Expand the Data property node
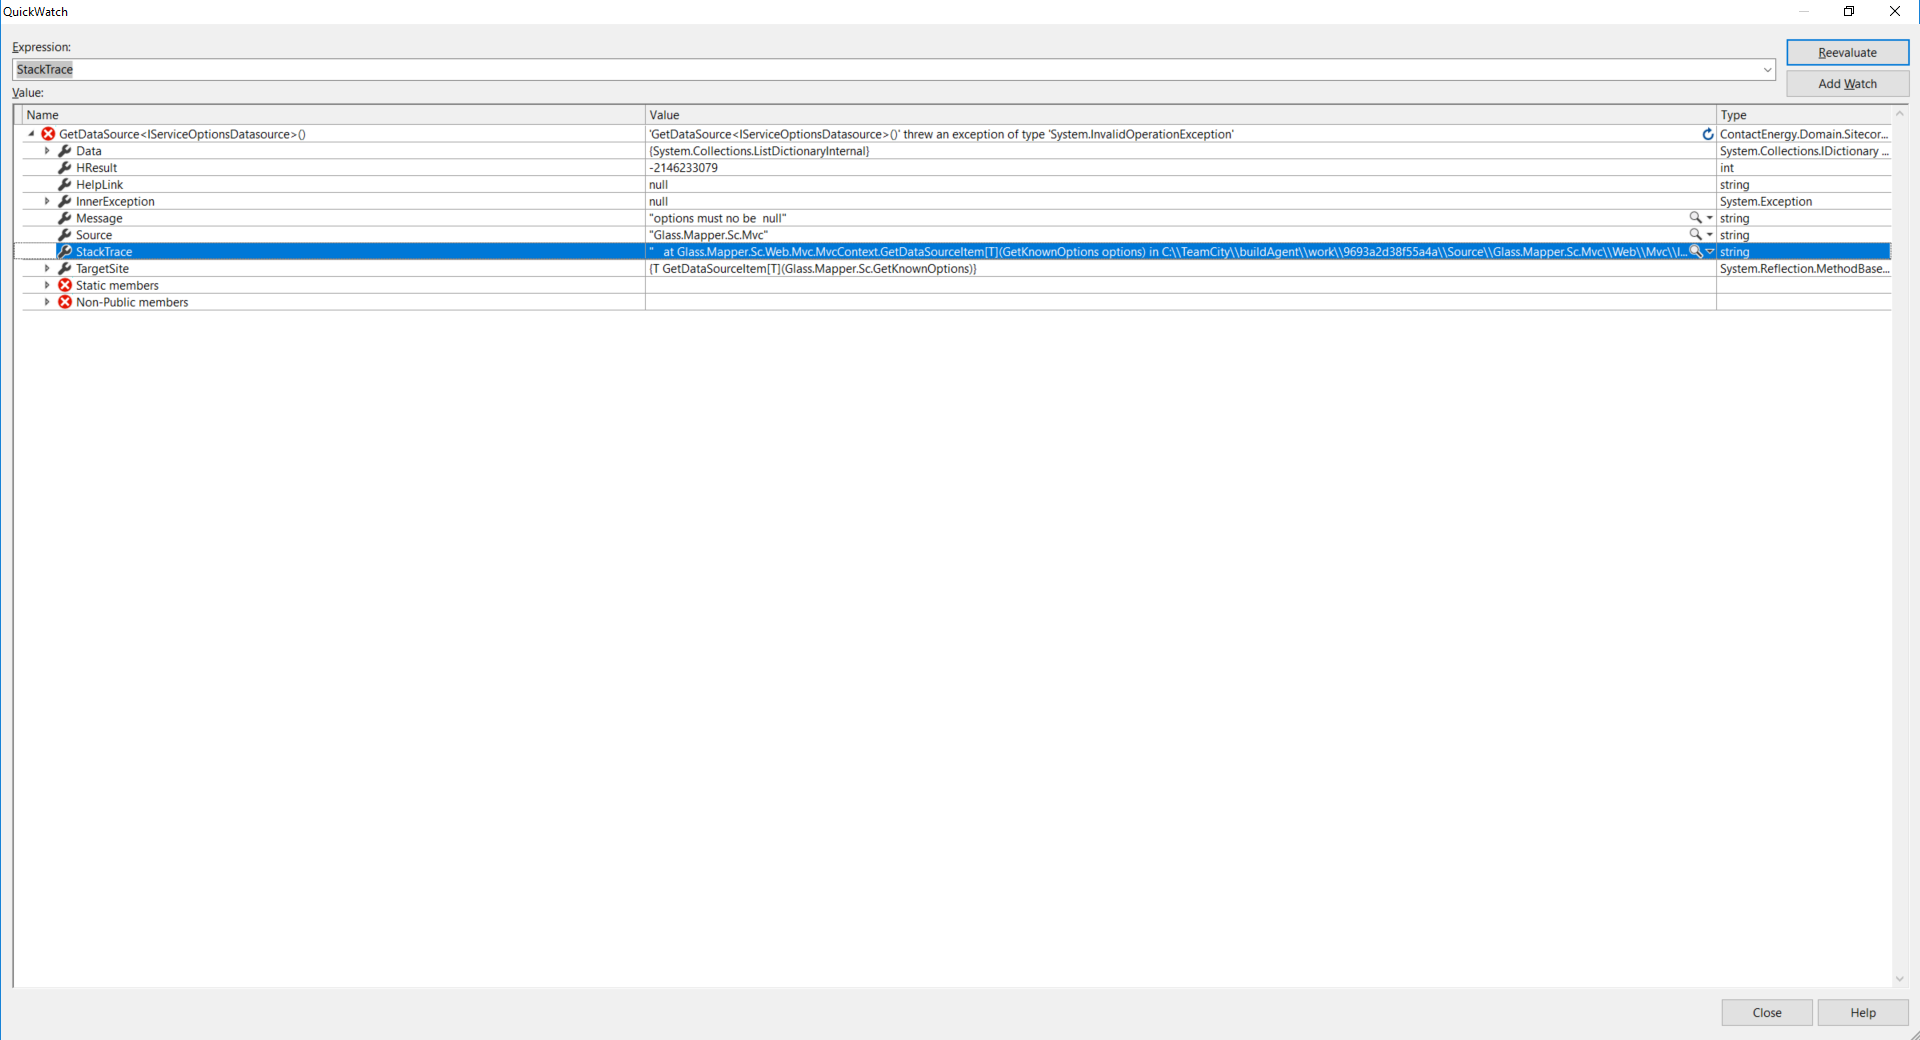Screen dimensions: 1920x1040 [x=47, y=151]
